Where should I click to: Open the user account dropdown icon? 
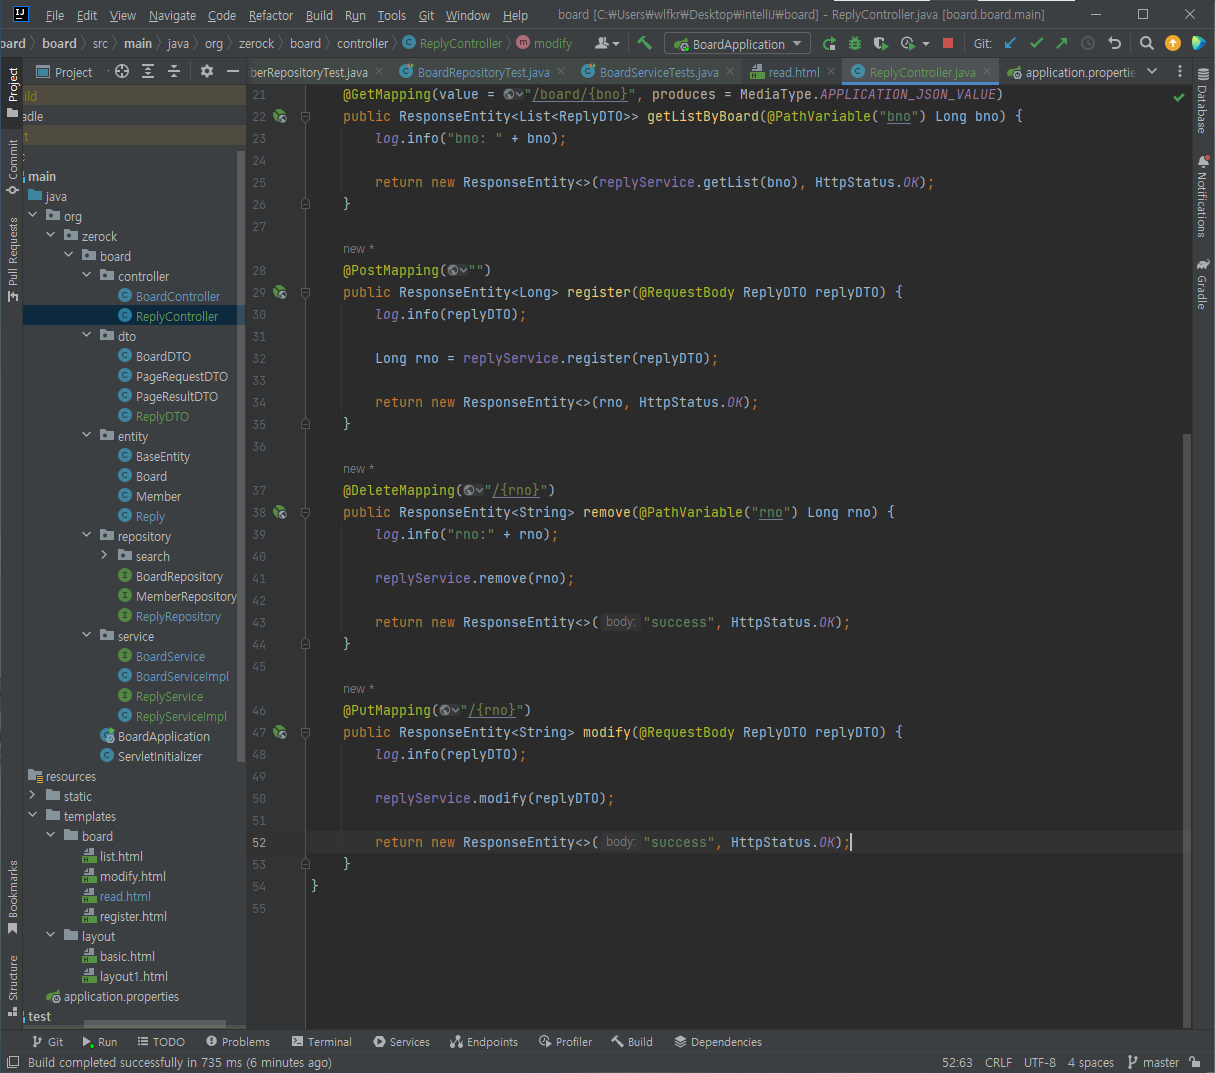pos(607,43)
